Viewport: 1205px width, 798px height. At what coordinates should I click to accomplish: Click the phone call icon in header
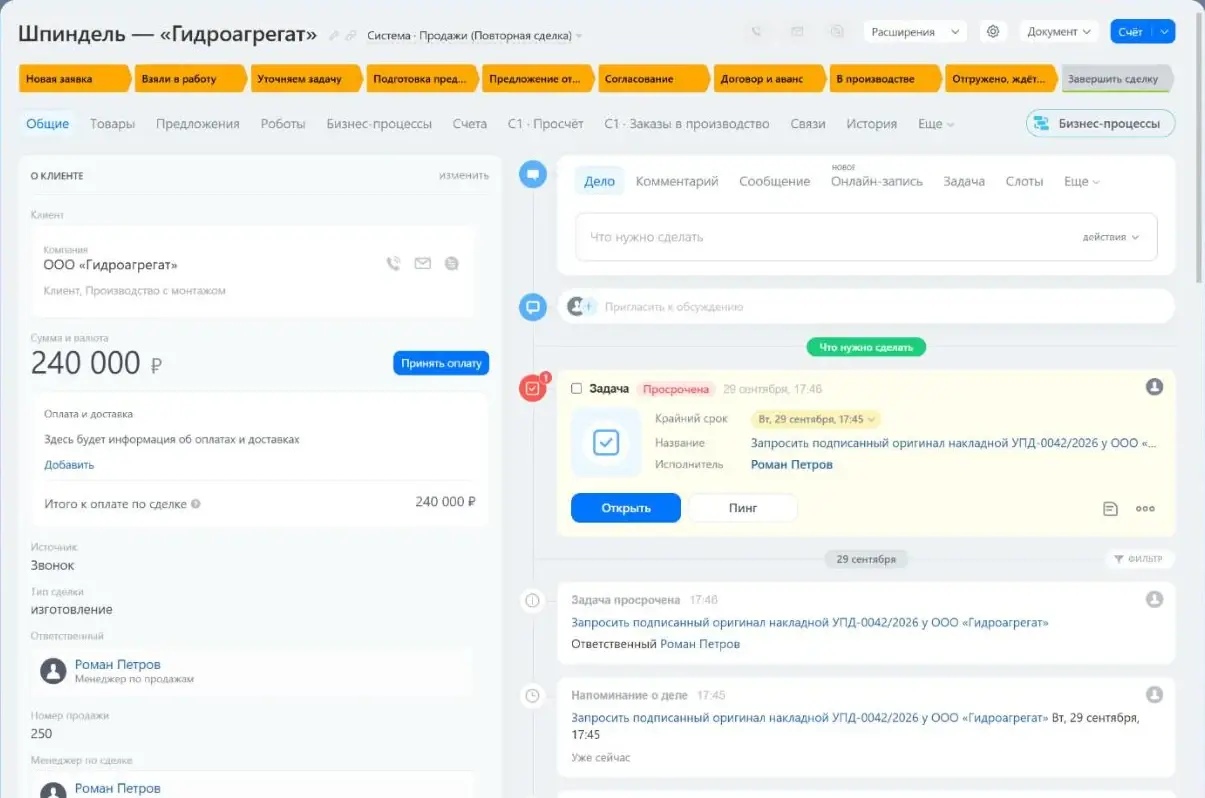(758, 32)
